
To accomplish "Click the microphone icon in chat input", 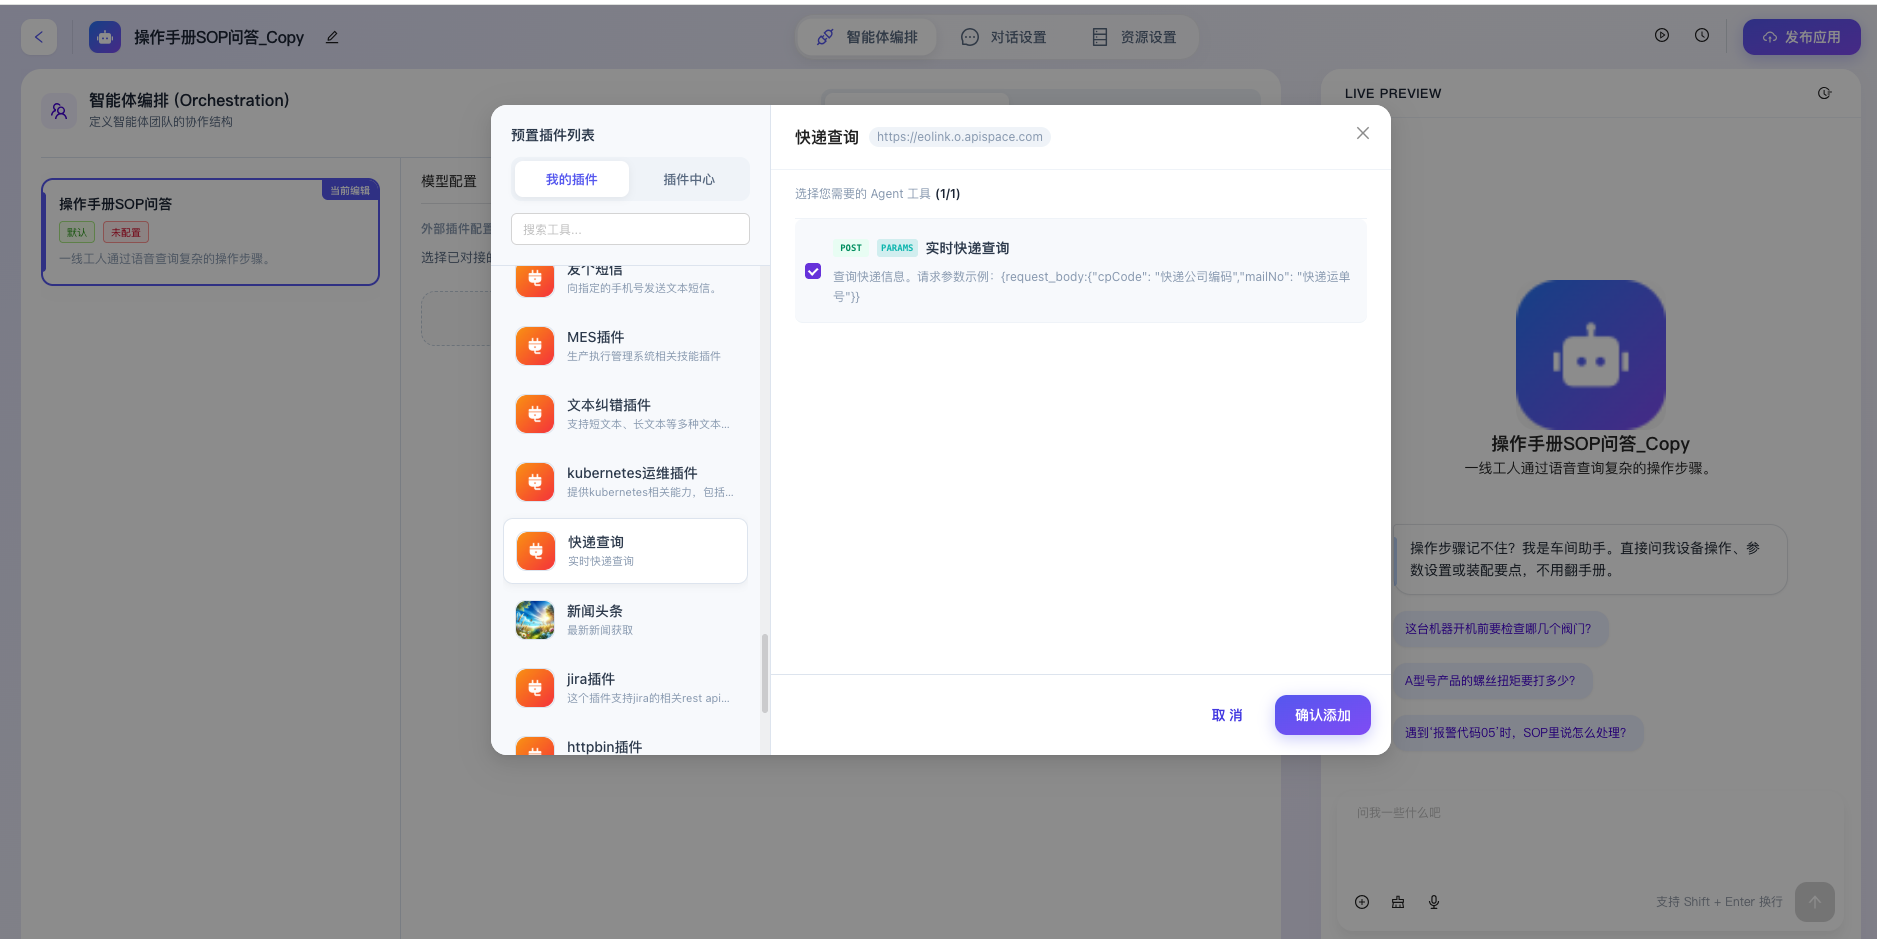I will [1433, 902].
